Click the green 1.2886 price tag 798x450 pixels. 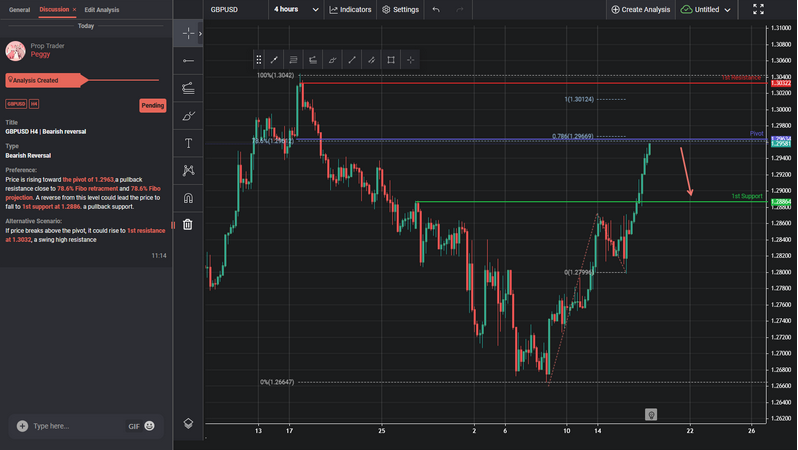[781, 202]
